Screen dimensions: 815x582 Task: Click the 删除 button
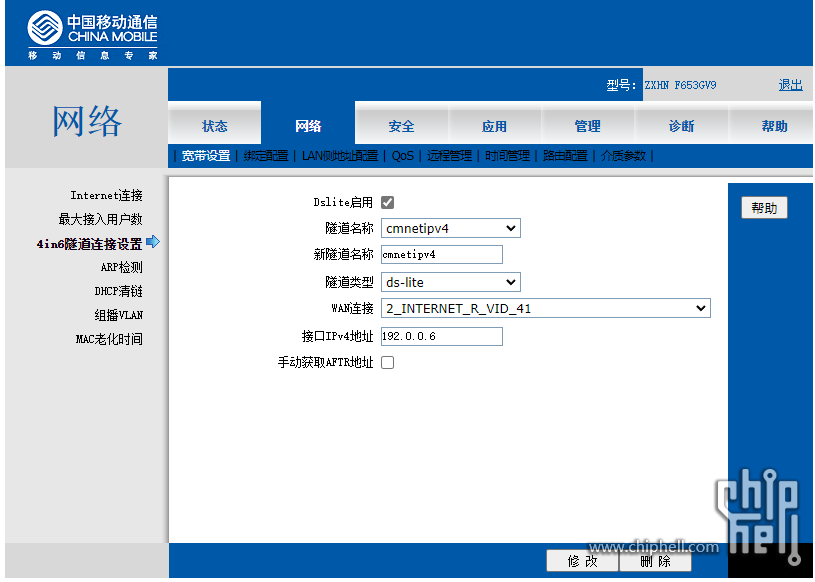655,561
